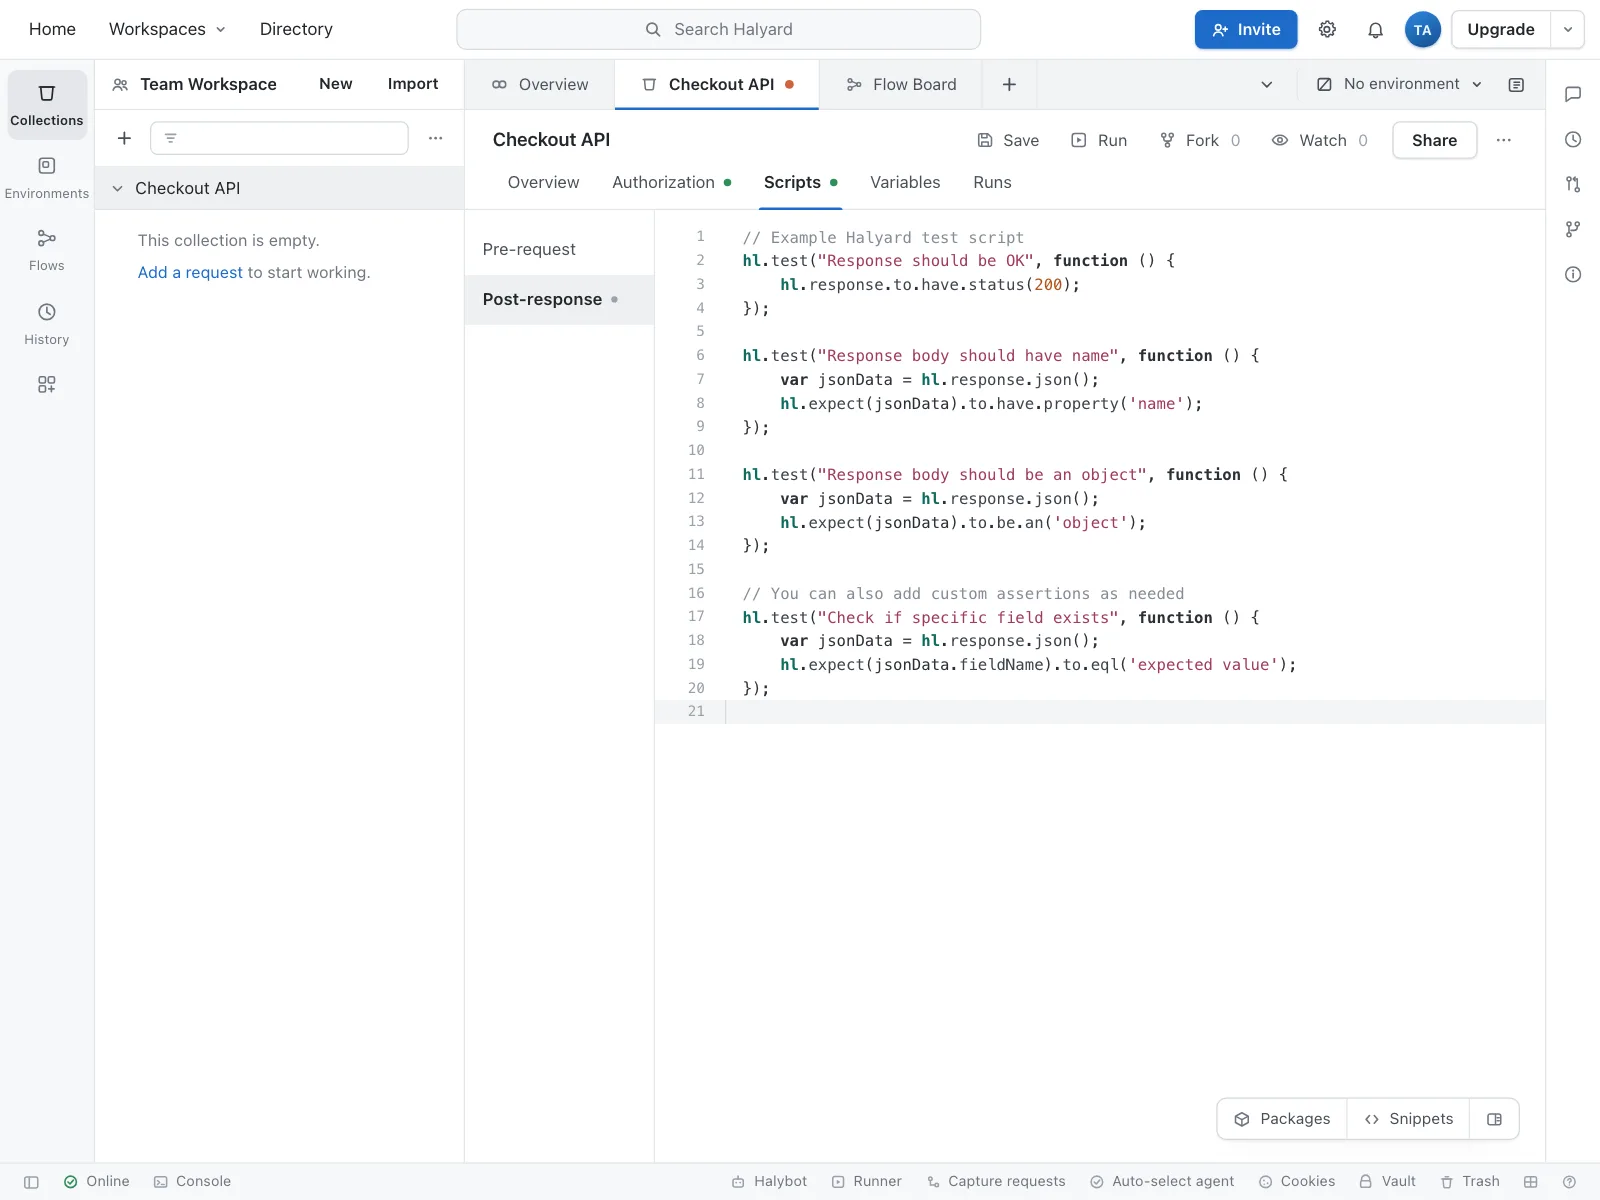Click Import in the workspace header
This screenshot has height=1200, width=1600.
click(413, 84)
